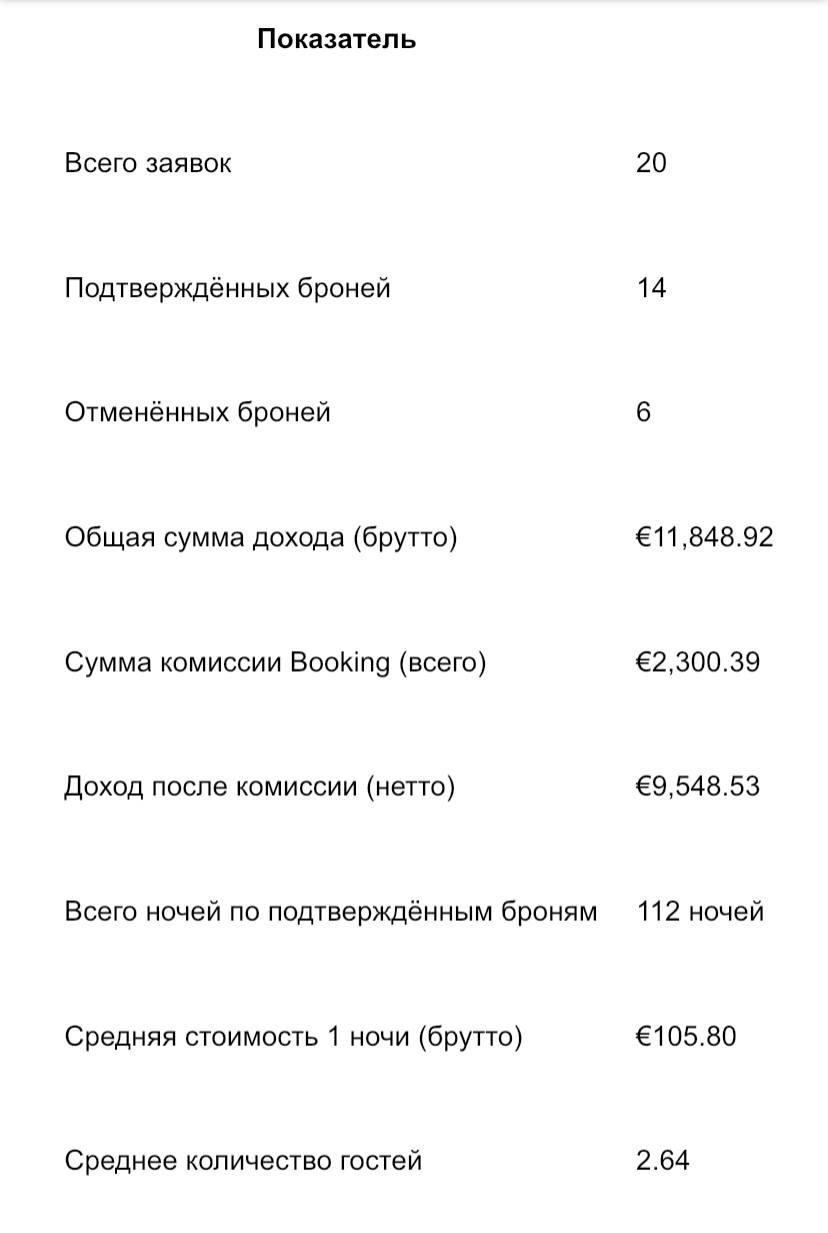Select the 'Всего заявок' row label
This screenshot has height=1233, width=828.
(x=148, y=163)
